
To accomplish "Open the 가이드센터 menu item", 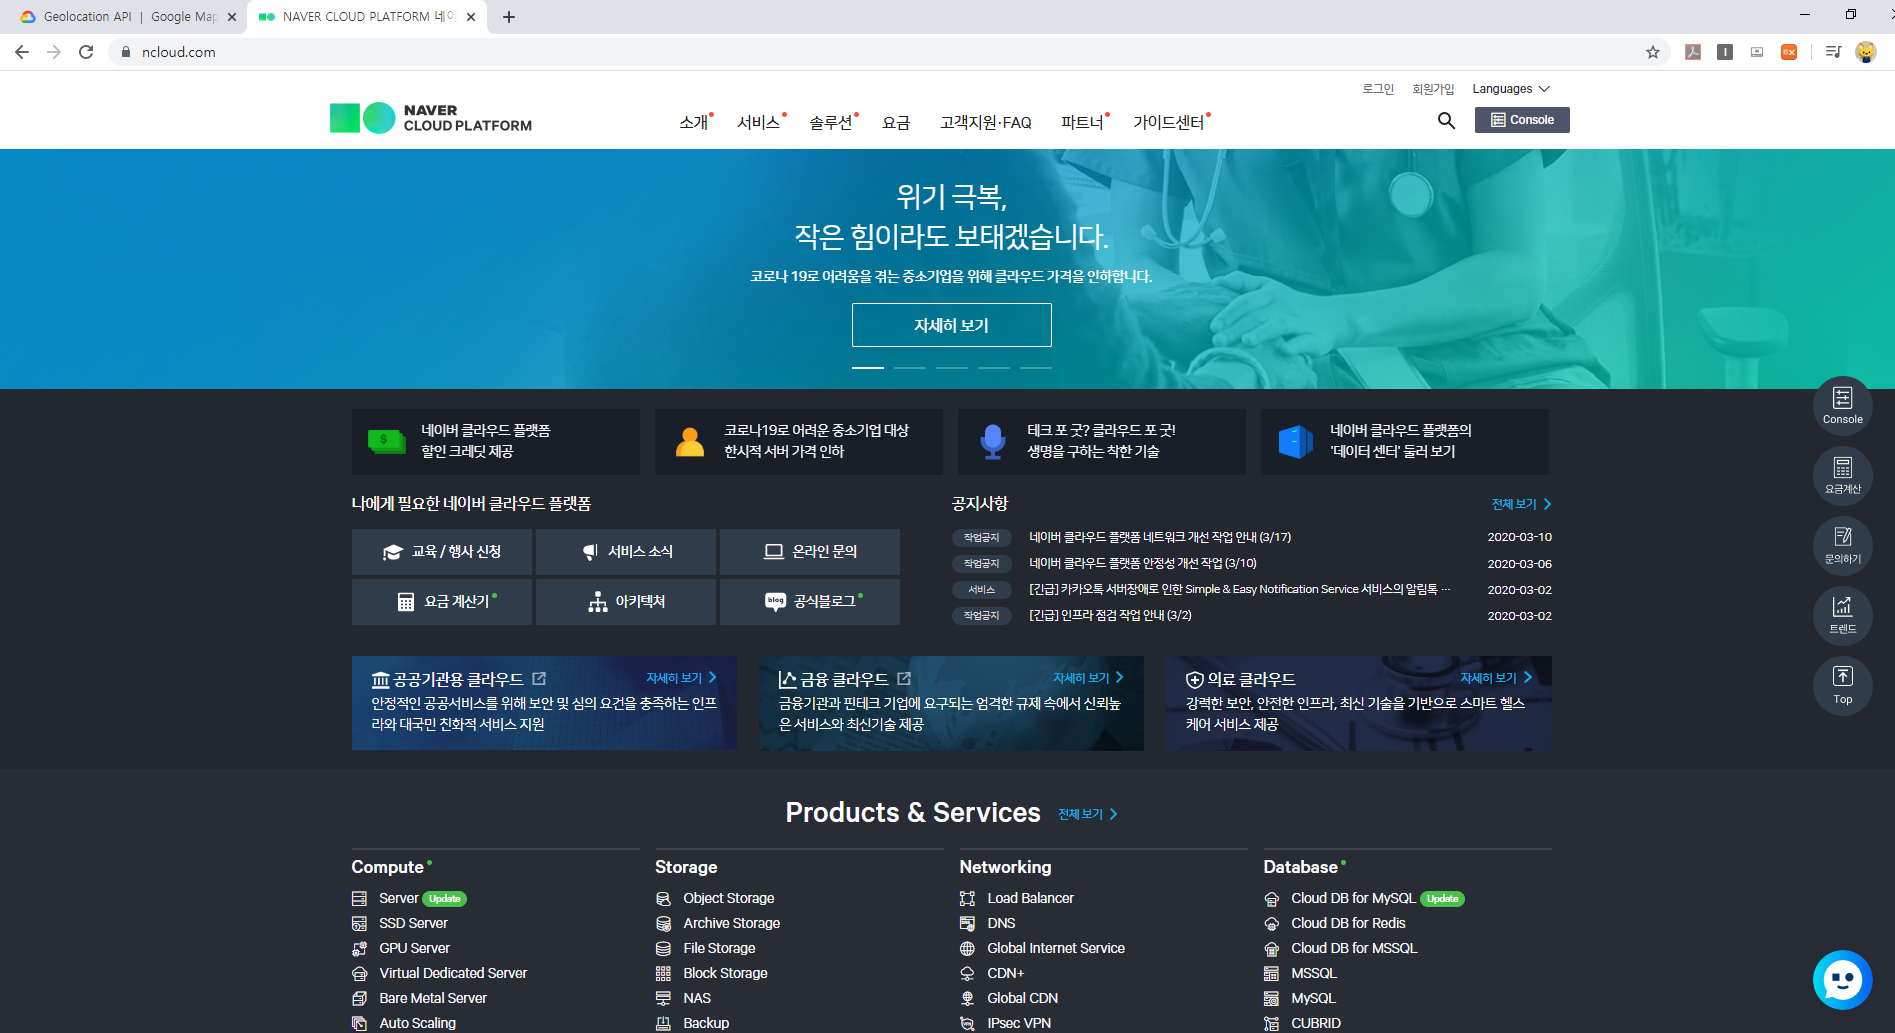I will pyautogui.click(x=1169, y=122).
